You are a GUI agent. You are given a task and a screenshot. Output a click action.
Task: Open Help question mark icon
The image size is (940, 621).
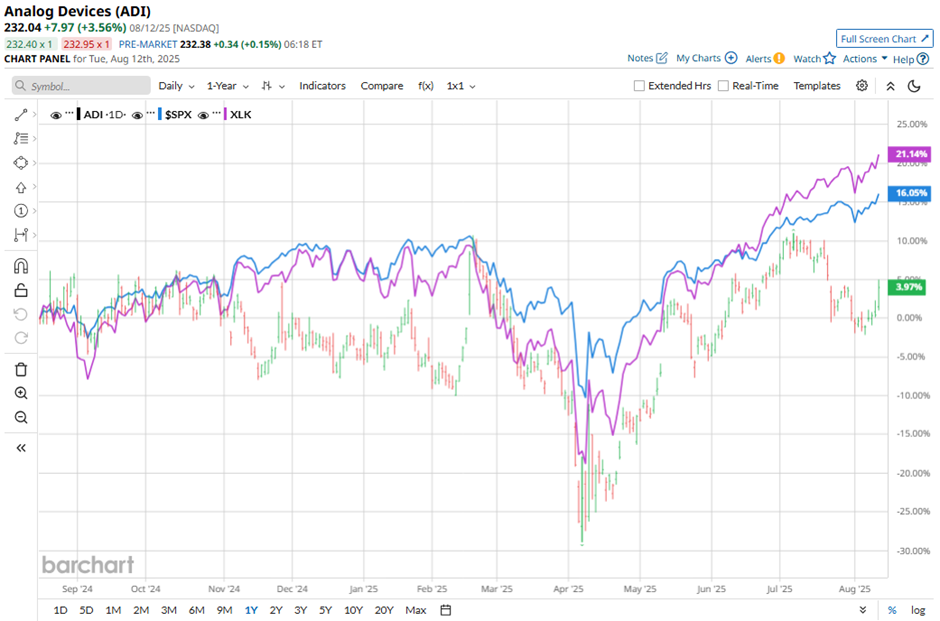pyautogui.click(x=923, y=59)
